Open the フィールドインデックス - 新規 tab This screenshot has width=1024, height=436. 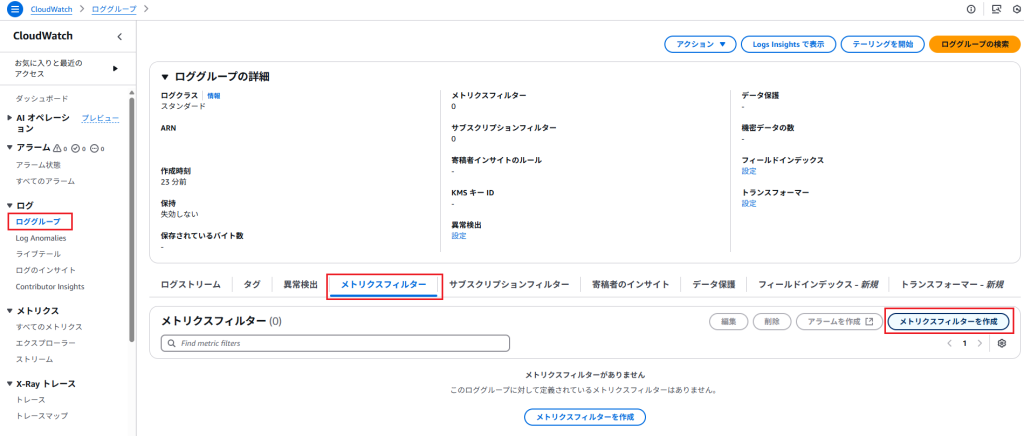[818, 285]
